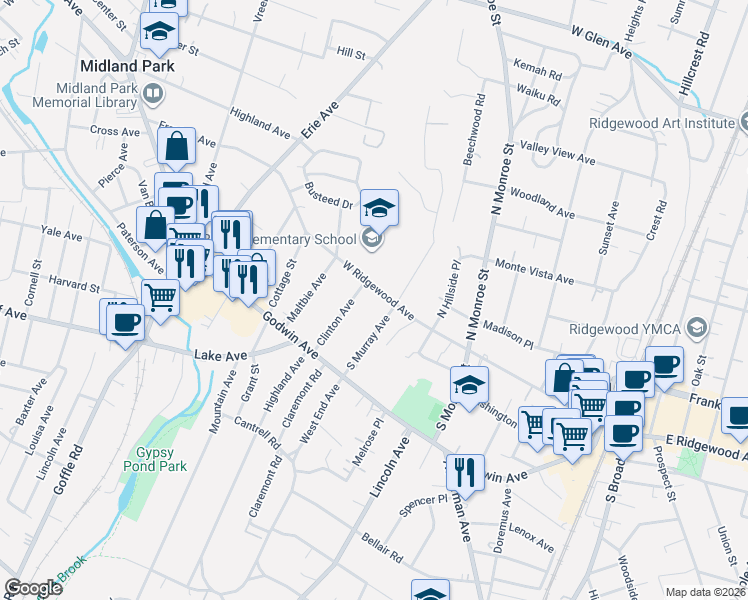Click the school marker at the bottom near Bellair Rd

point(430,591)
